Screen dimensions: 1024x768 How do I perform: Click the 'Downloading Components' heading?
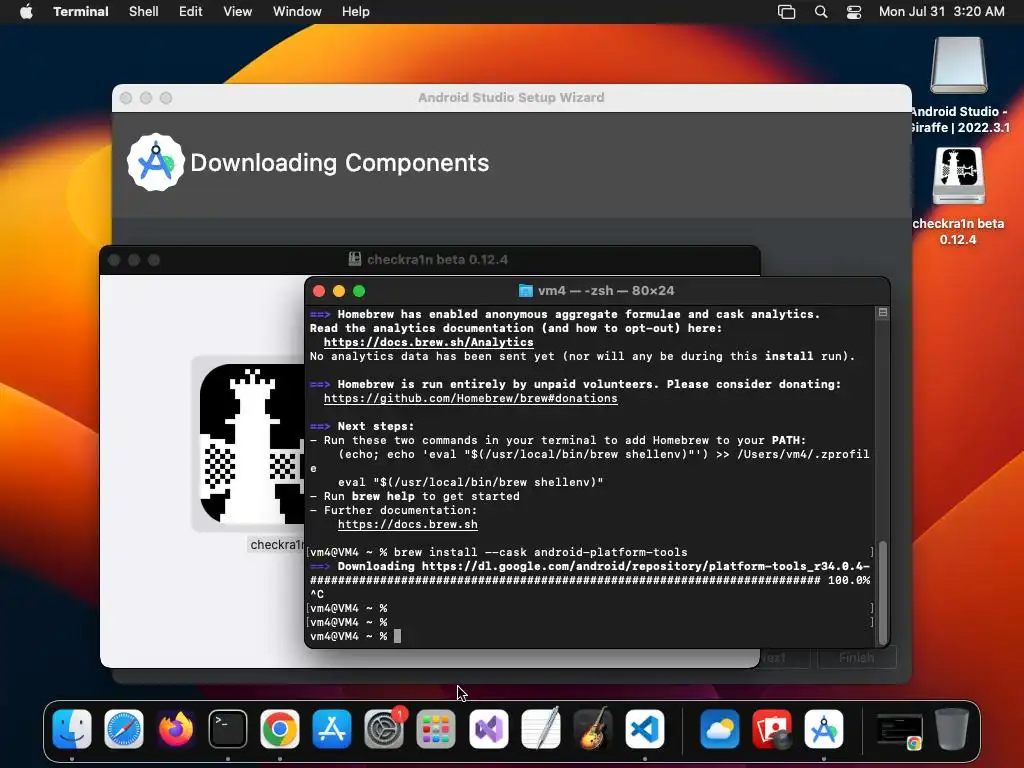pyautogui.click(x=340, y=163)
